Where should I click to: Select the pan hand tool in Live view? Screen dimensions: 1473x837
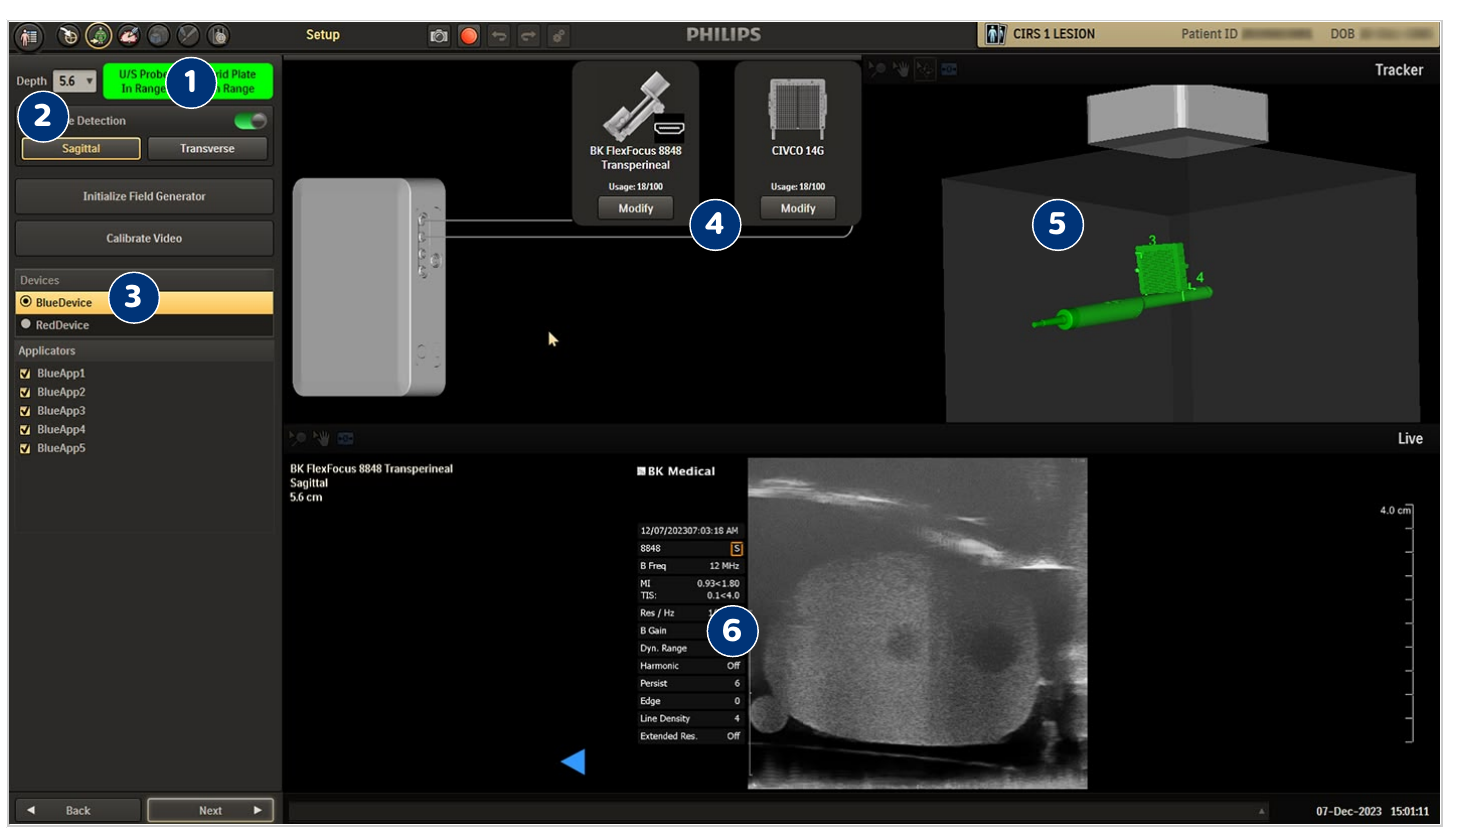pyautogui.click(x=321, y=438)
